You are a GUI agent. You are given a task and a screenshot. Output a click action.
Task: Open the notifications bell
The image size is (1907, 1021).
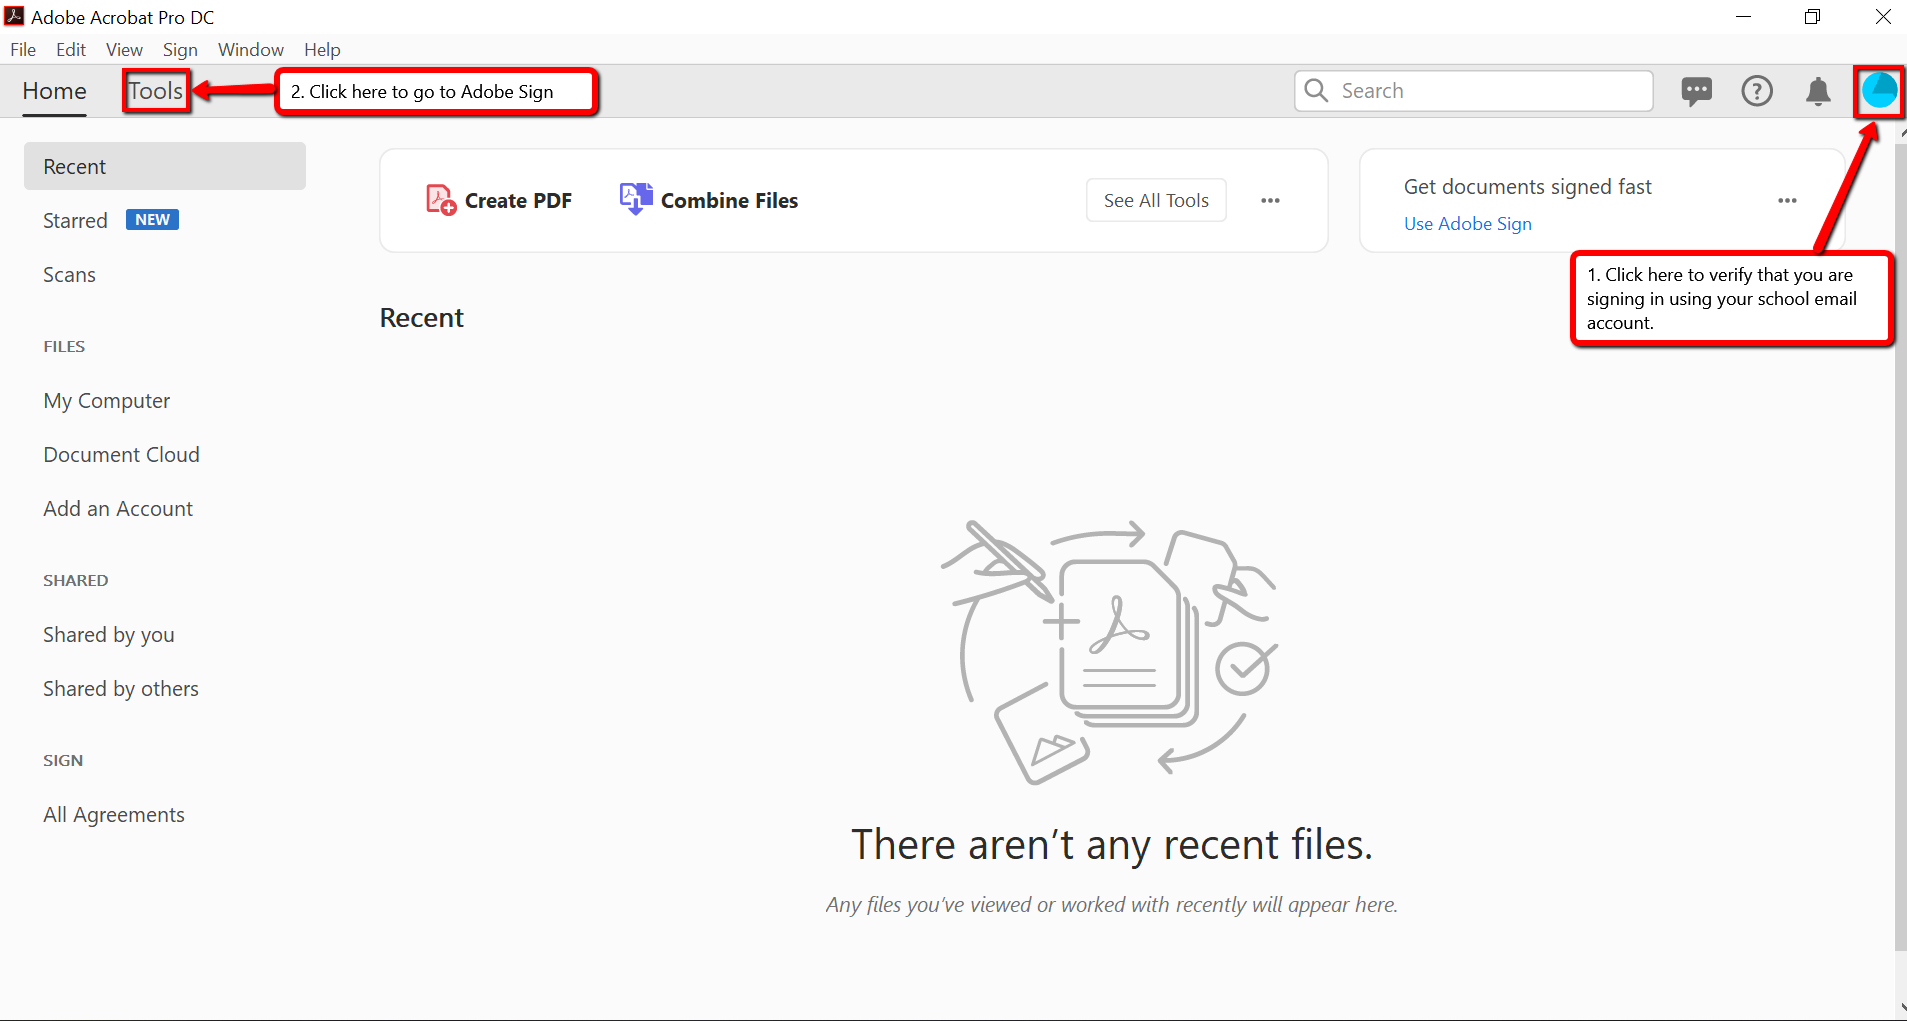tap(1818, 91)
